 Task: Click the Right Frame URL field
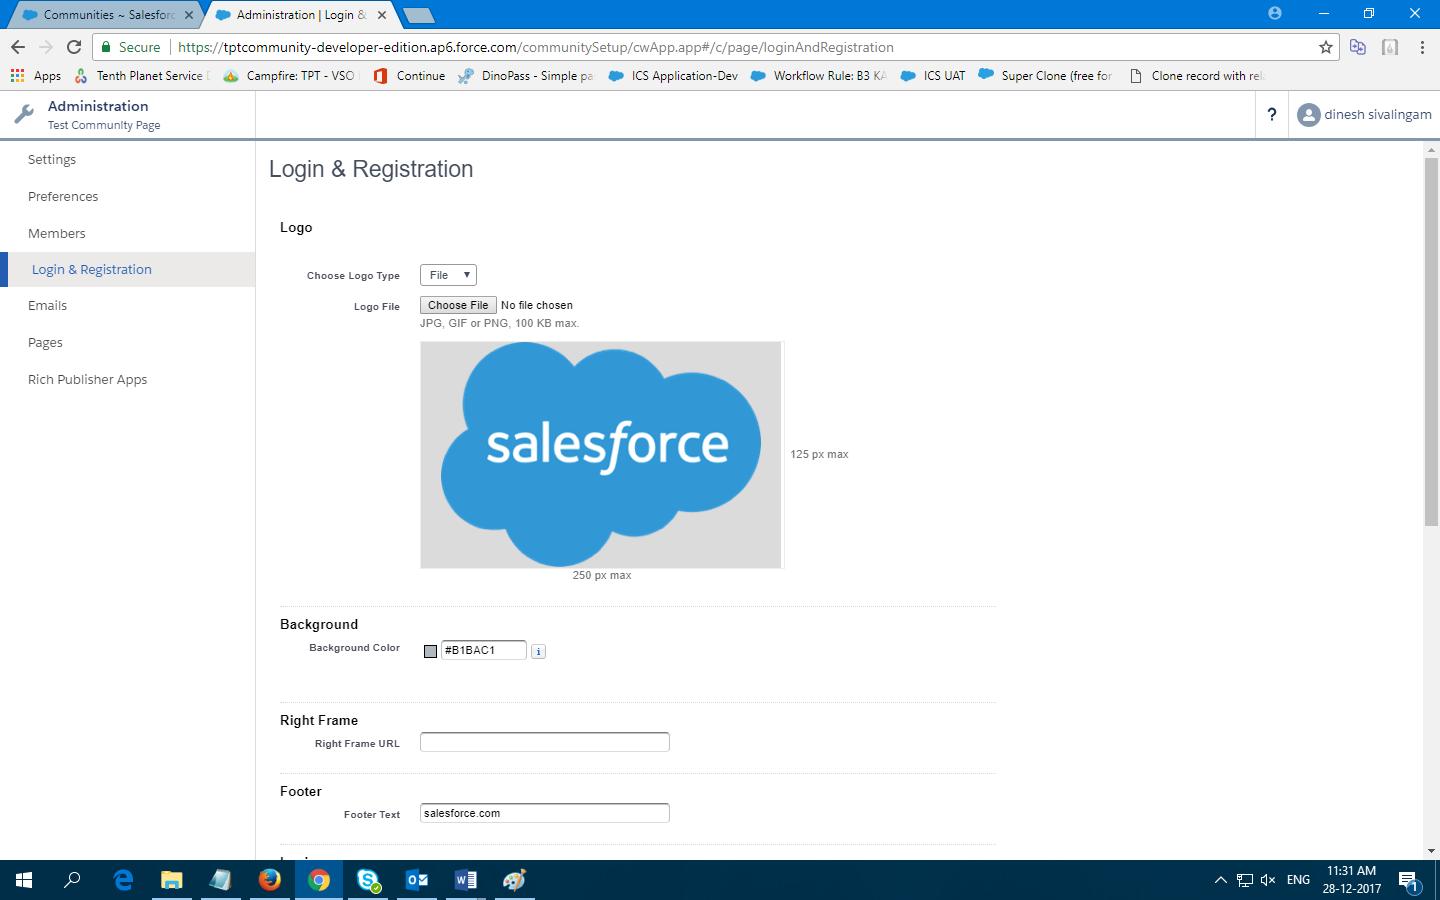coord(545,742)
